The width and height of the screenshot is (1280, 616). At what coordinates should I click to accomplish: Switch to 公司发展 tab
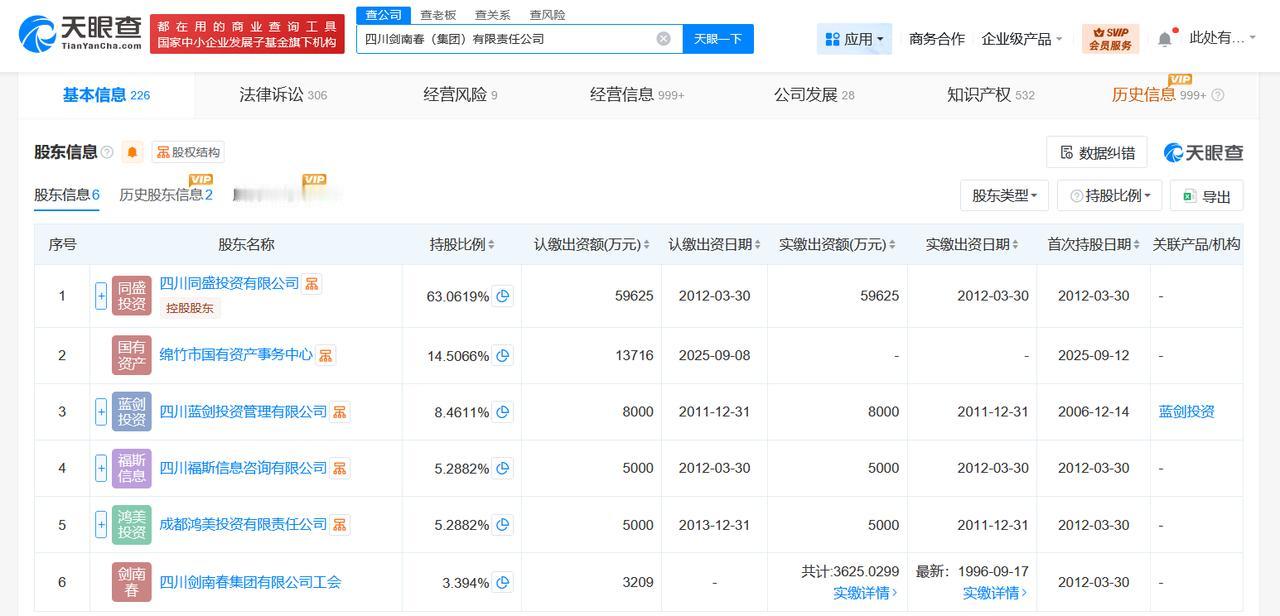814,95
